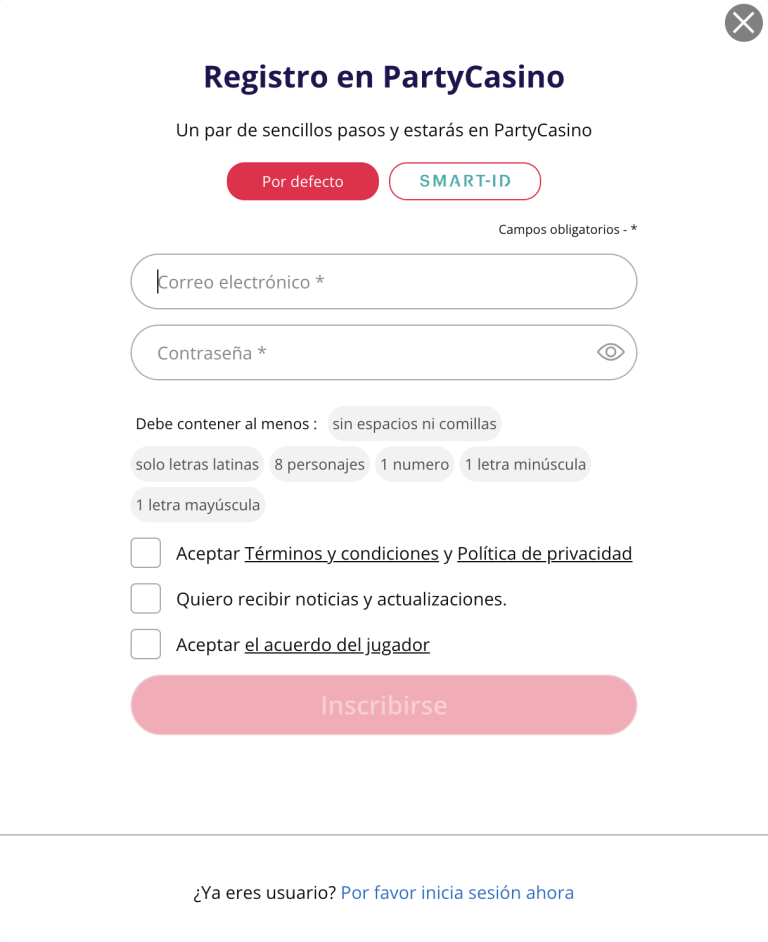Screen dimensions: 768x942
Task: Show the password with the eye icon
Action: point(610,352)
